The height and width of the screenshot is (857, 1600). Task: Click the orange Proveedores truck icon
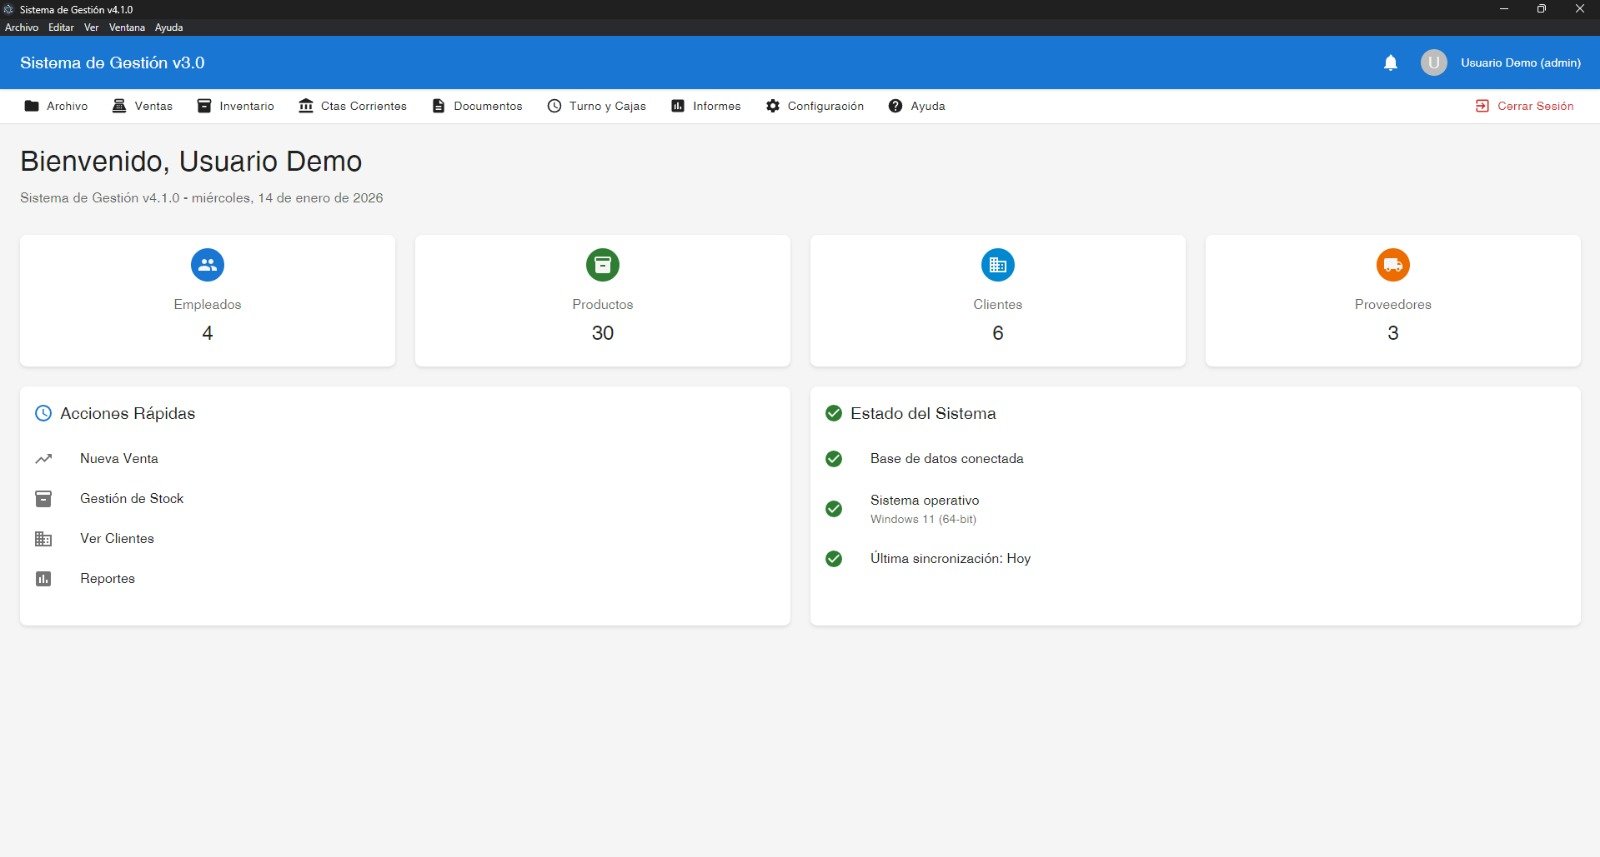click(1393, 265)
